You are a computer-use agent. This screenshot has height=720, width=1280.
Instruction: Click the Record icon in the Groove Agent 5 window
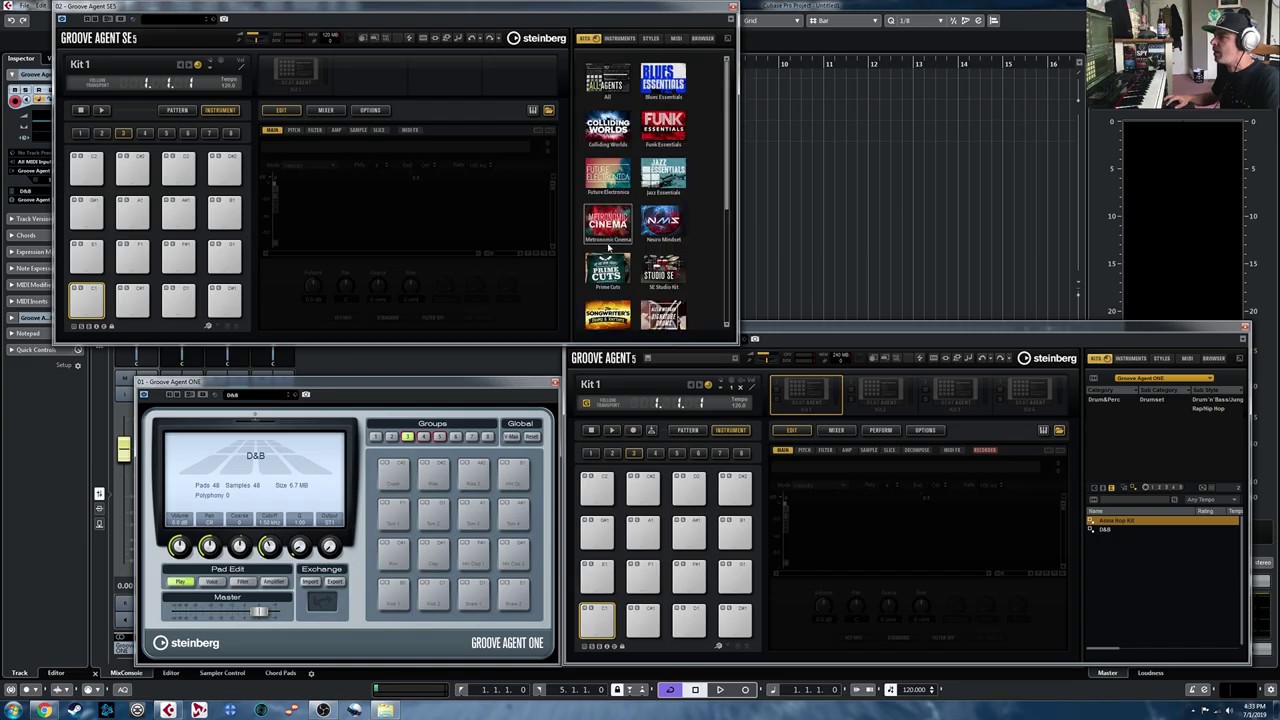pos(632,430)
